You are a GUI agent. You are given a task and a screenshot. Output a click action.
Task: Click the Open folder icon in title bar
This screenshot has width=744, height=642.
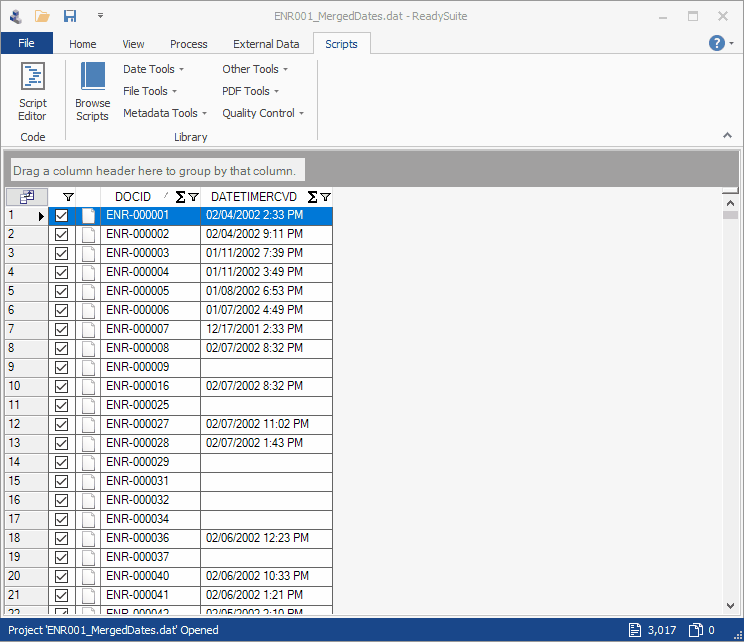pyautogui.click(x=42, y=16)
